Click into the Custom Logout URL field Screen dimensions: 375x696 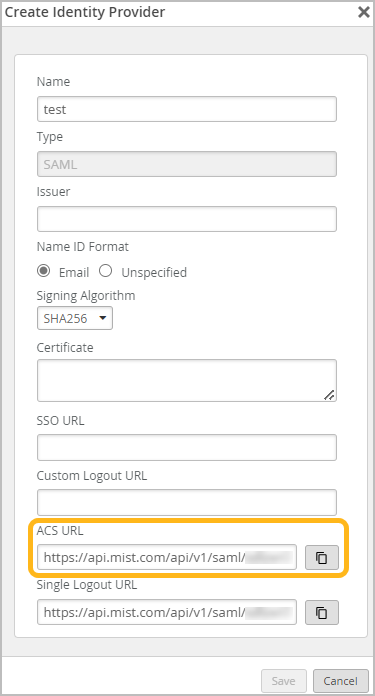pos(187,502)
